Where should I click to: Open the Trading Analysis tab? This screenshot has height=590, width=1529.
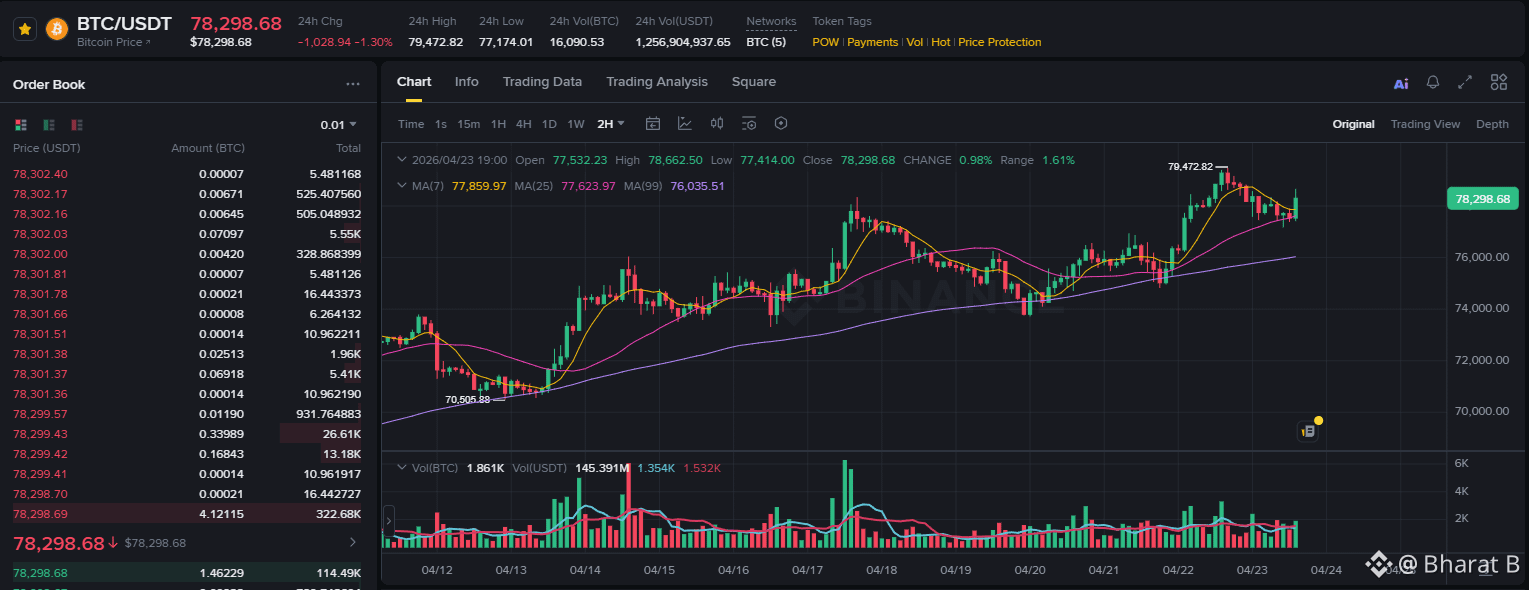tap(657, 82)
